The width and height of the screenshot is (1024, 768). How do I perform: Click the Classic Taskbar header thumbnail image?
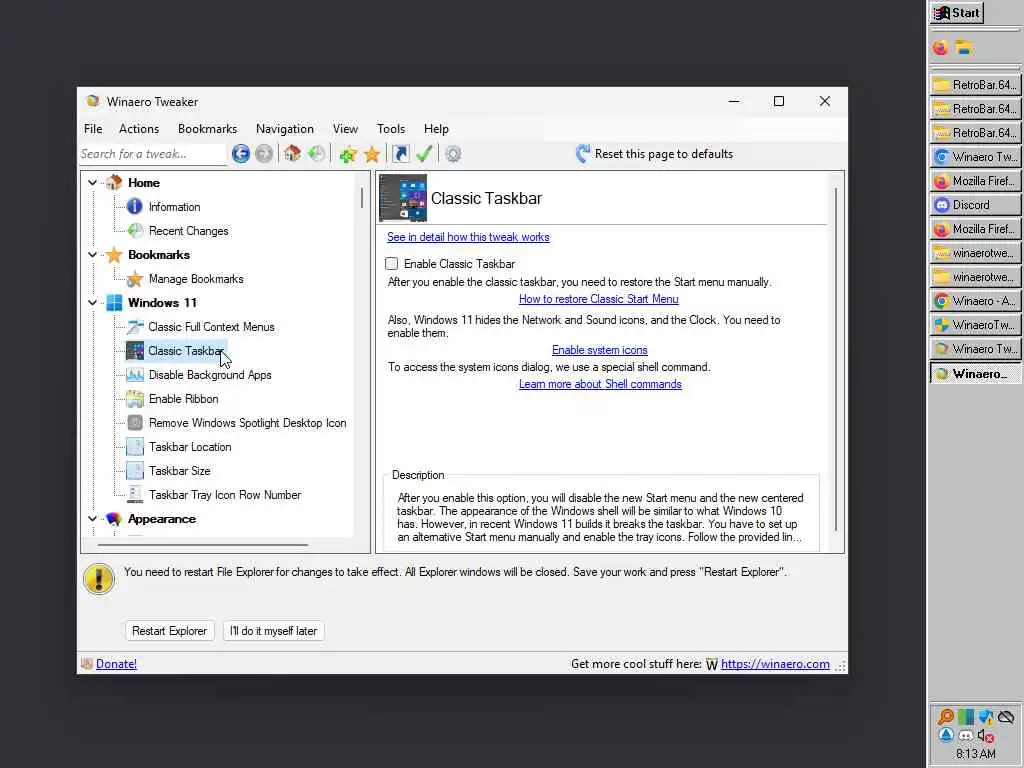(x=403, y=198)
